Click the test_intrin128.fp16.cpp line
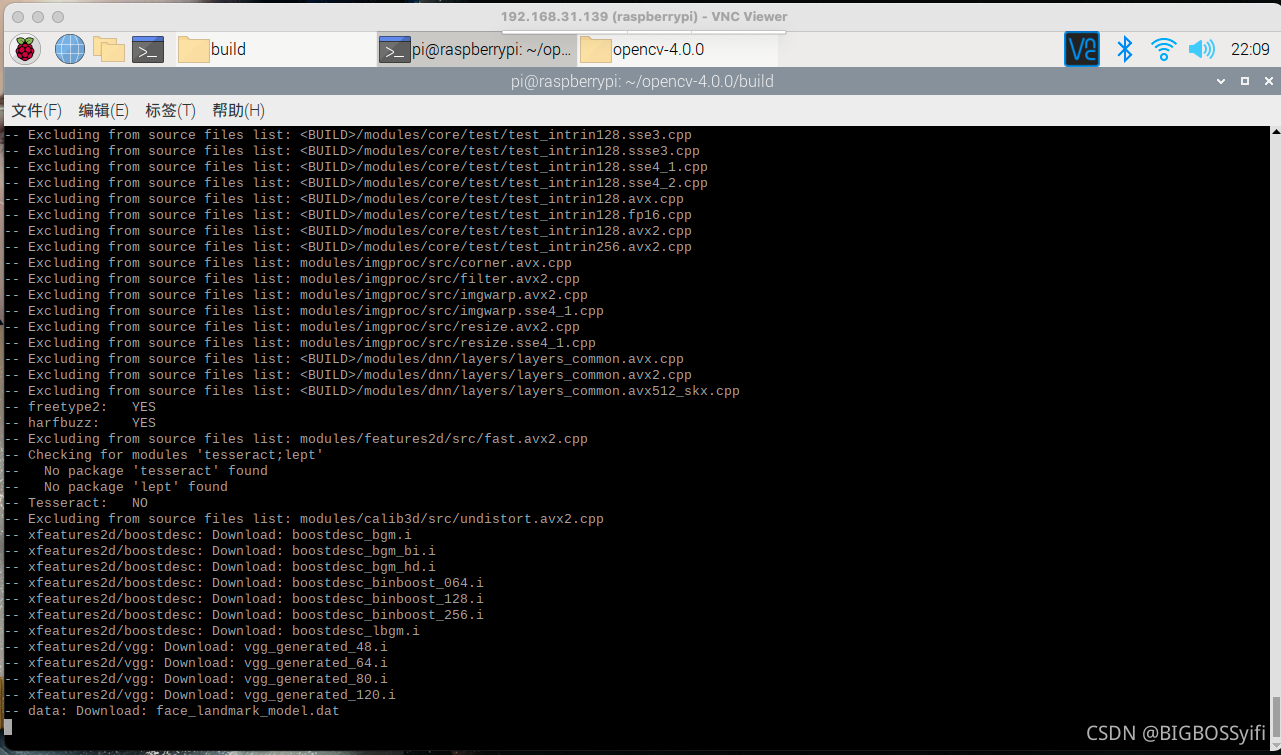 [x=348, y=215]
